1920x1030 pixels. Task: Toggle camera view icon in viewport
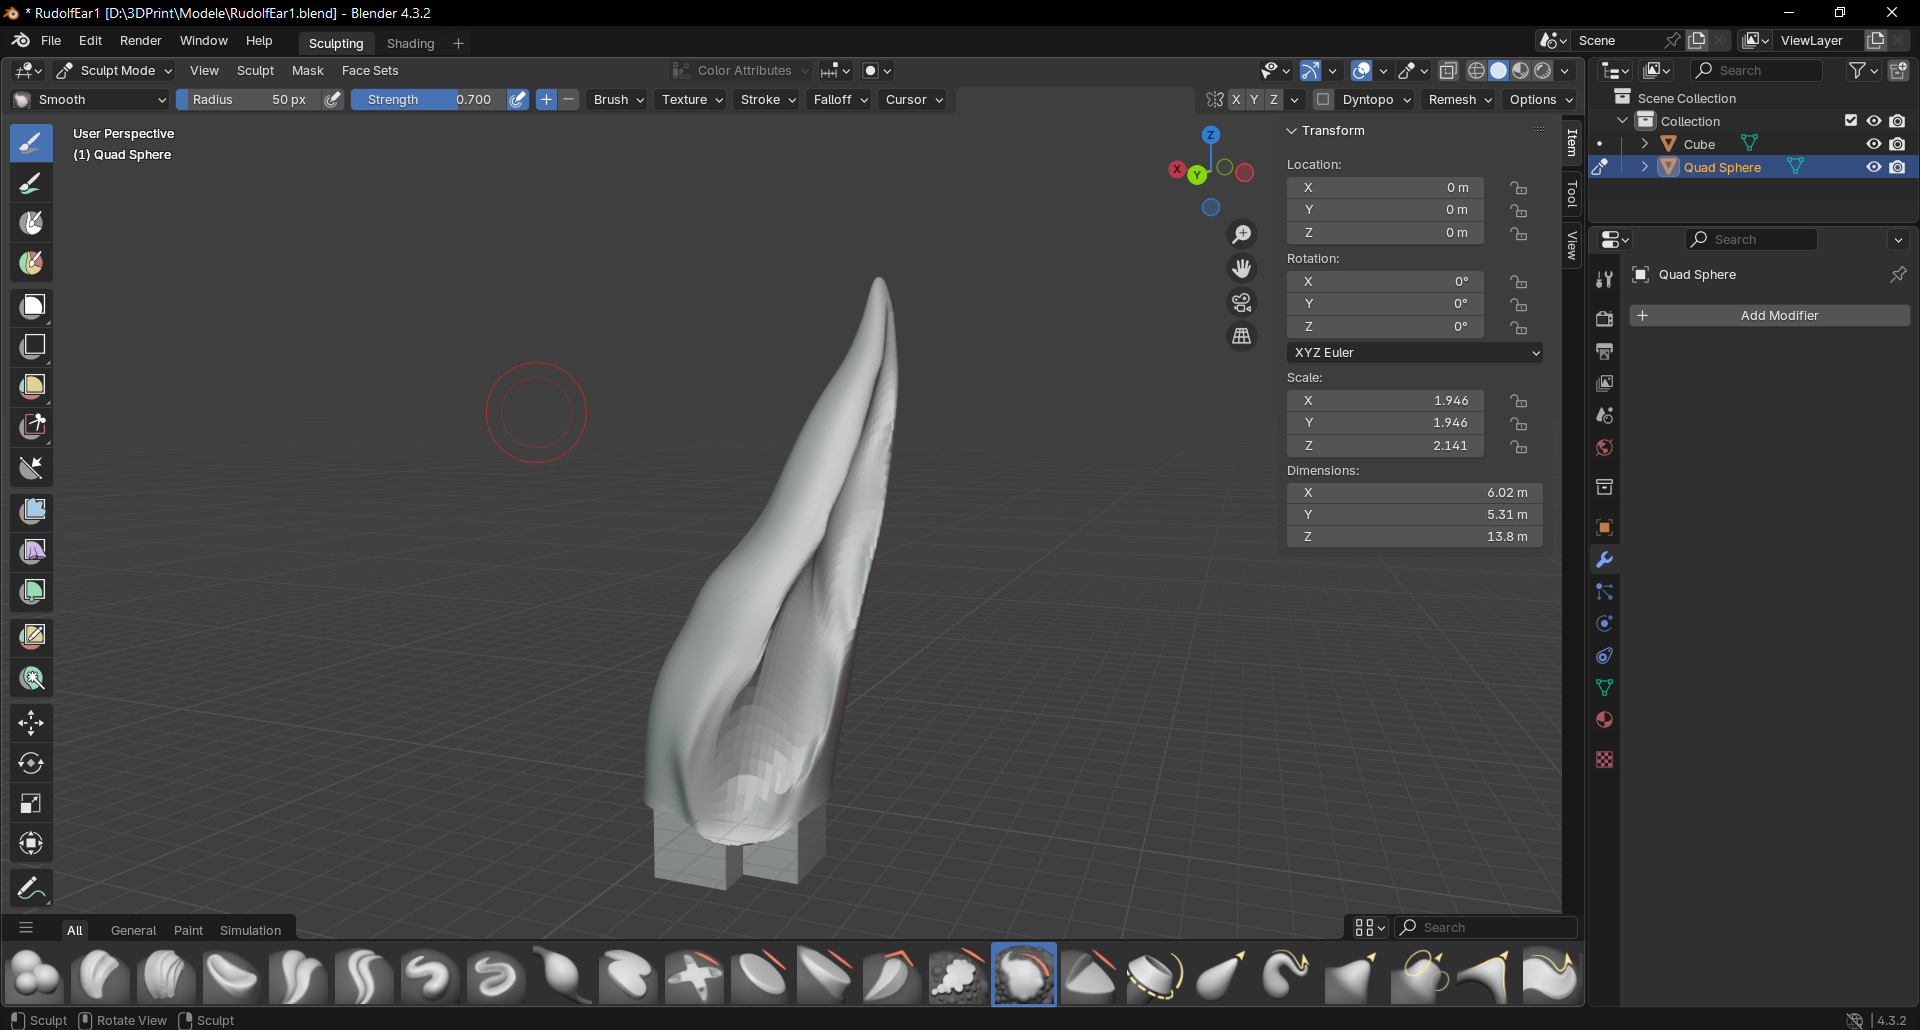1242,302
